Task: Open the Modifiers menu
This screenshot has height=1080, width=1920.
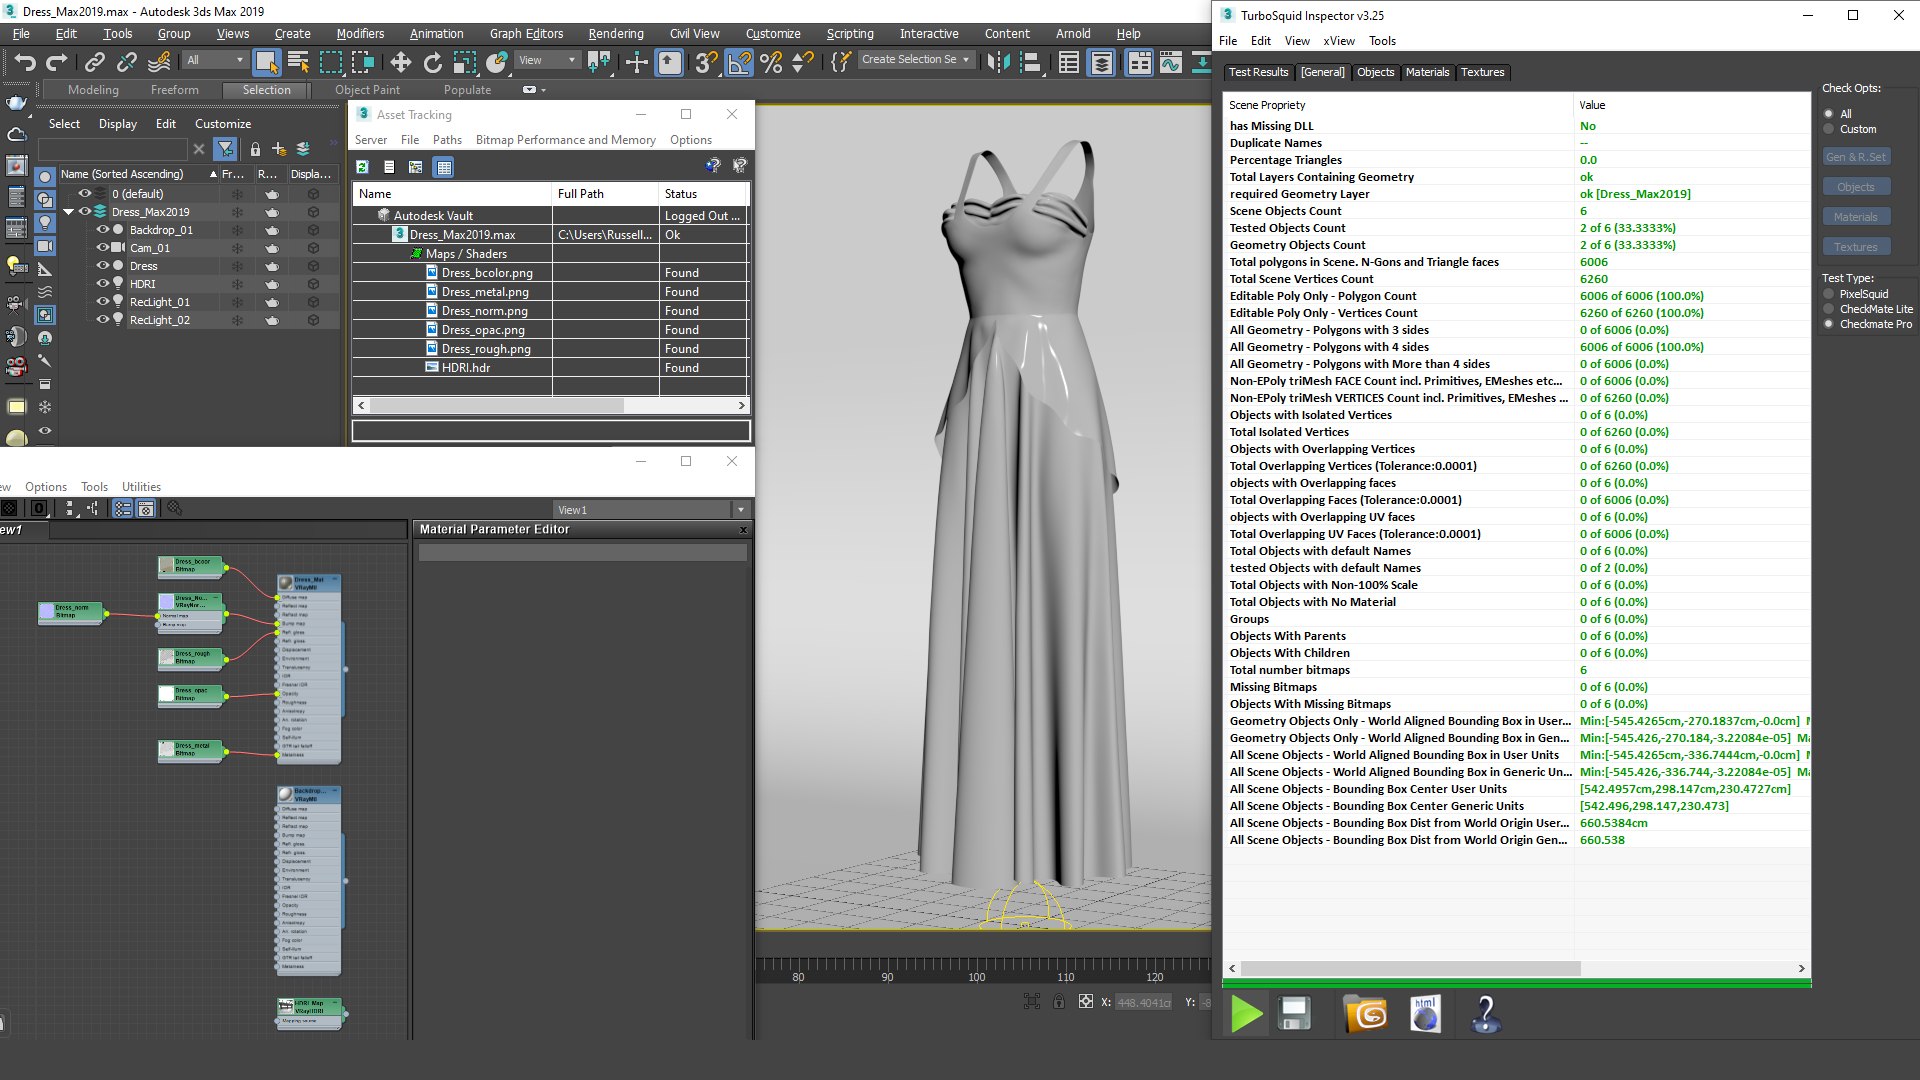Action: click(x=360, y=33)
